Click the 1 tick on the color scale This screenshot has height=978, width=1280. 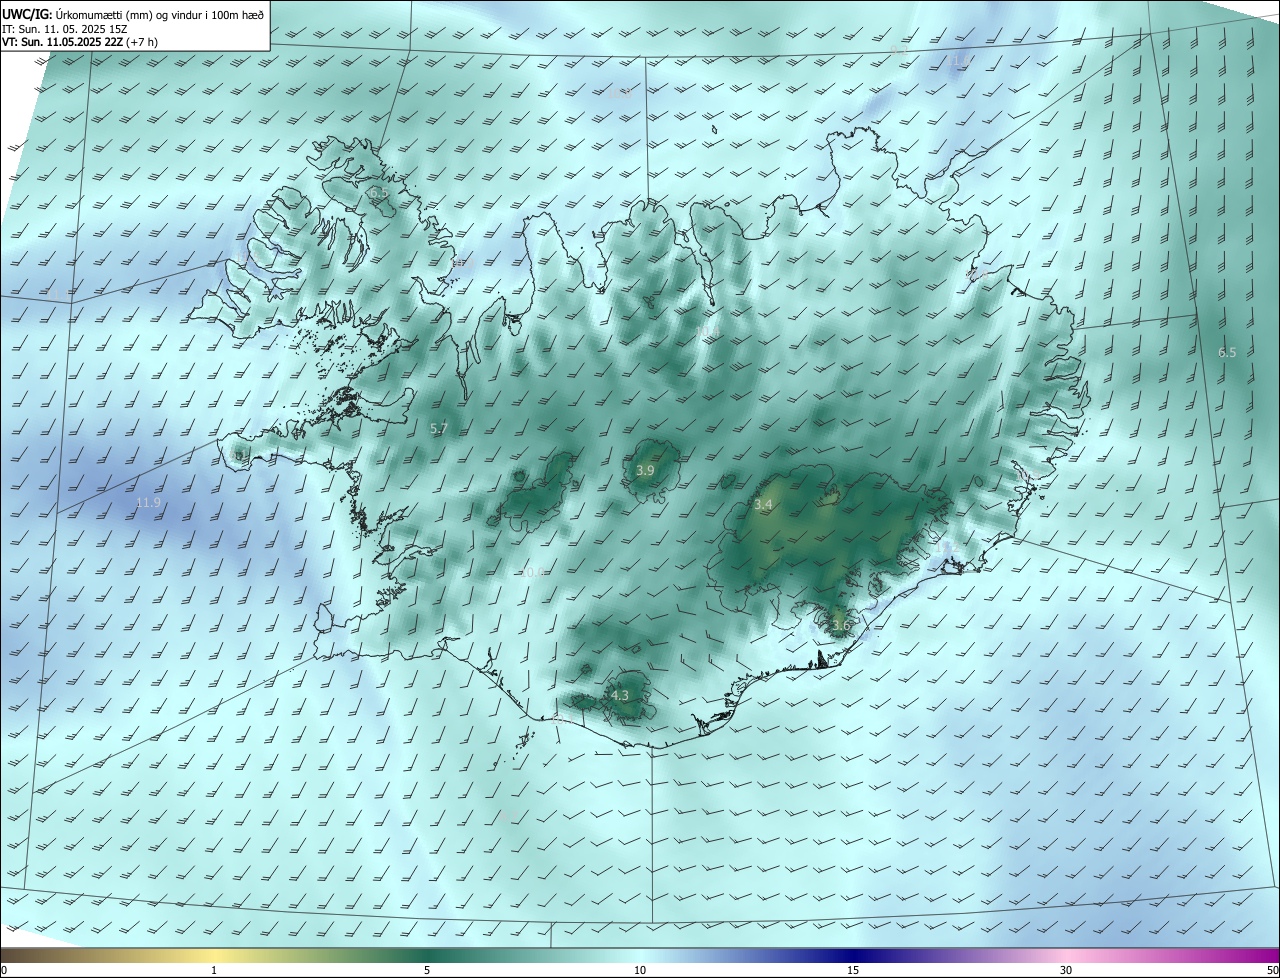[214, 970]
